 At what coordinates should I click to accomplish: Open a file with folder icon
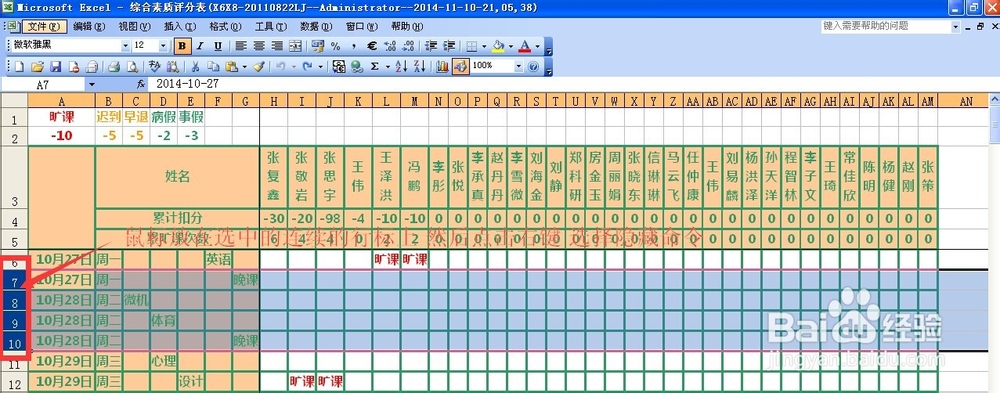pyautogui.click(x=37, y=66)
